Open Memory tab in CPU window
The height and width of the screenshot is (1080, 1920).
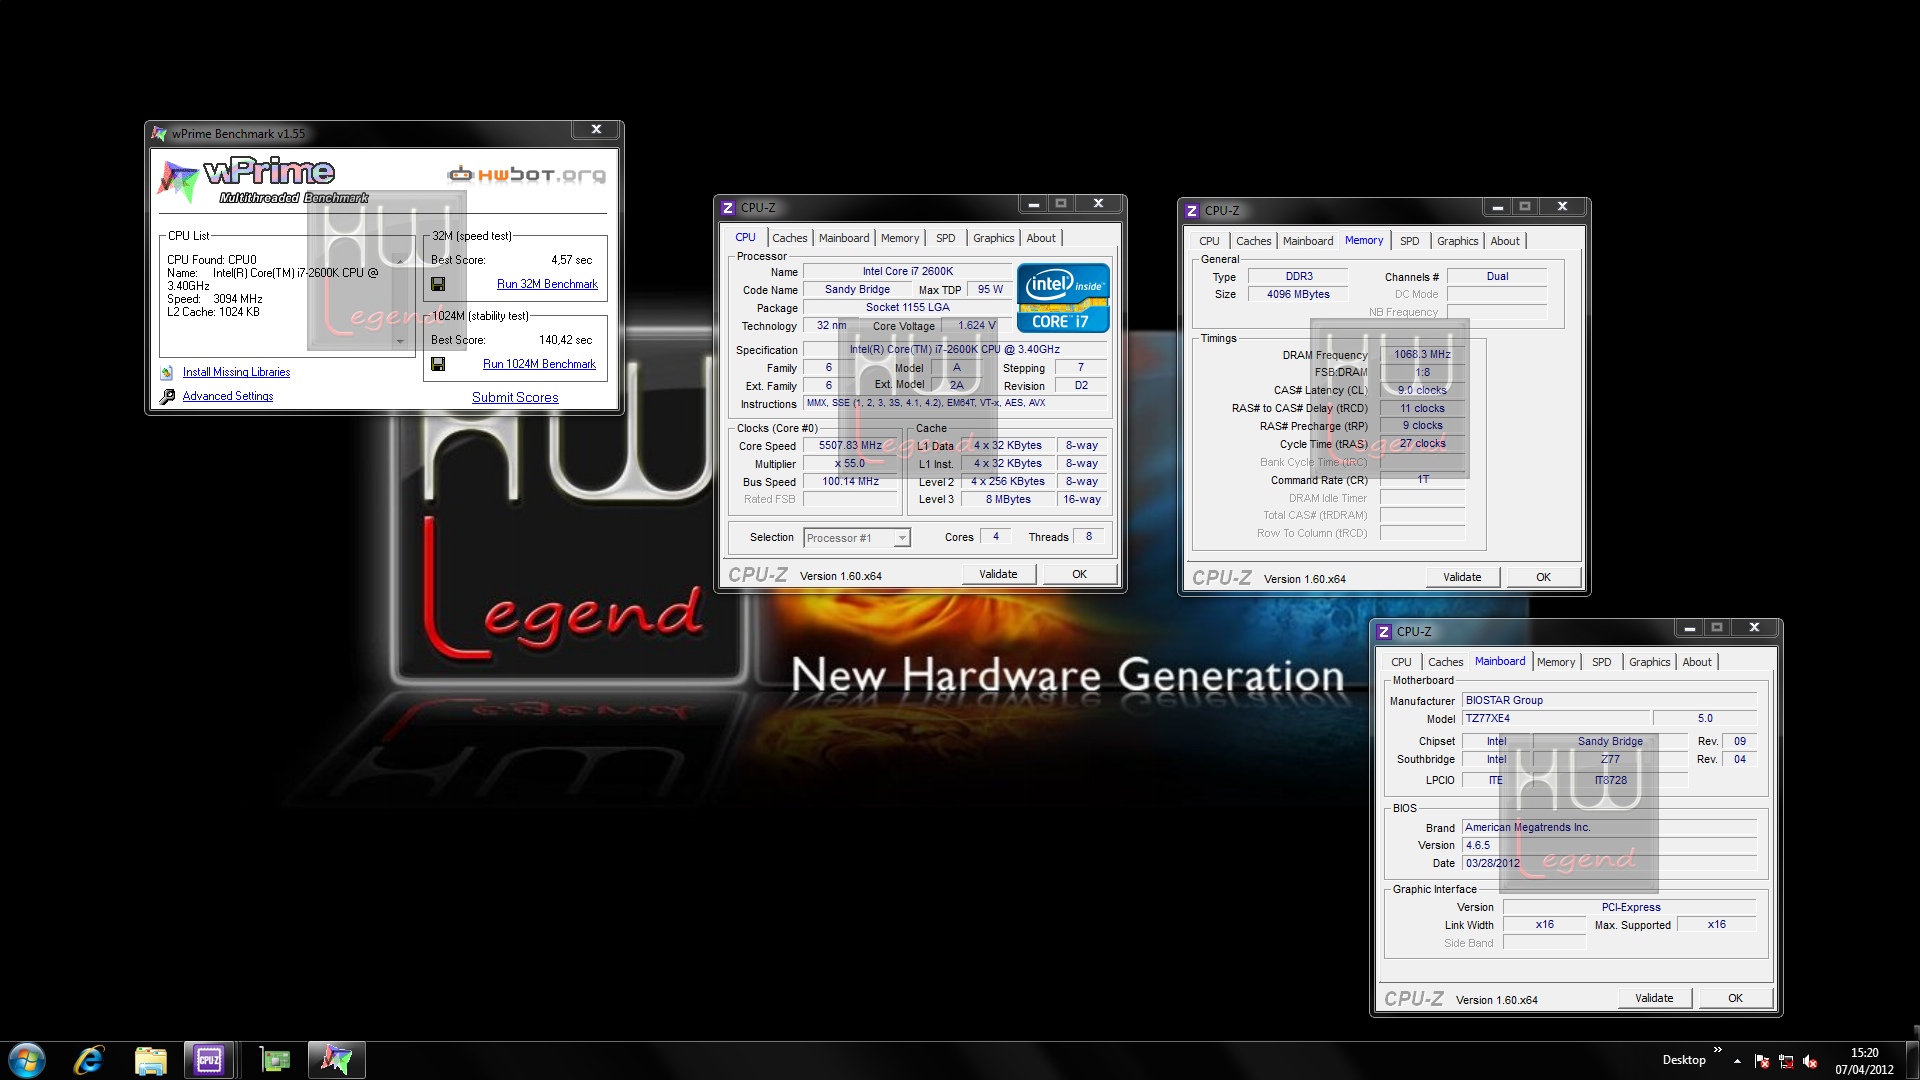900,238
